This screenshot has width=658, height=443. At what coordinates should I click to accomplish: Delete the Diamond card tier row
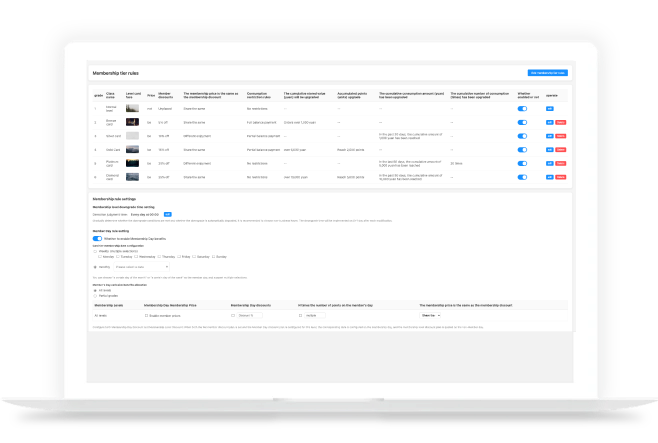tap(560, 175)
